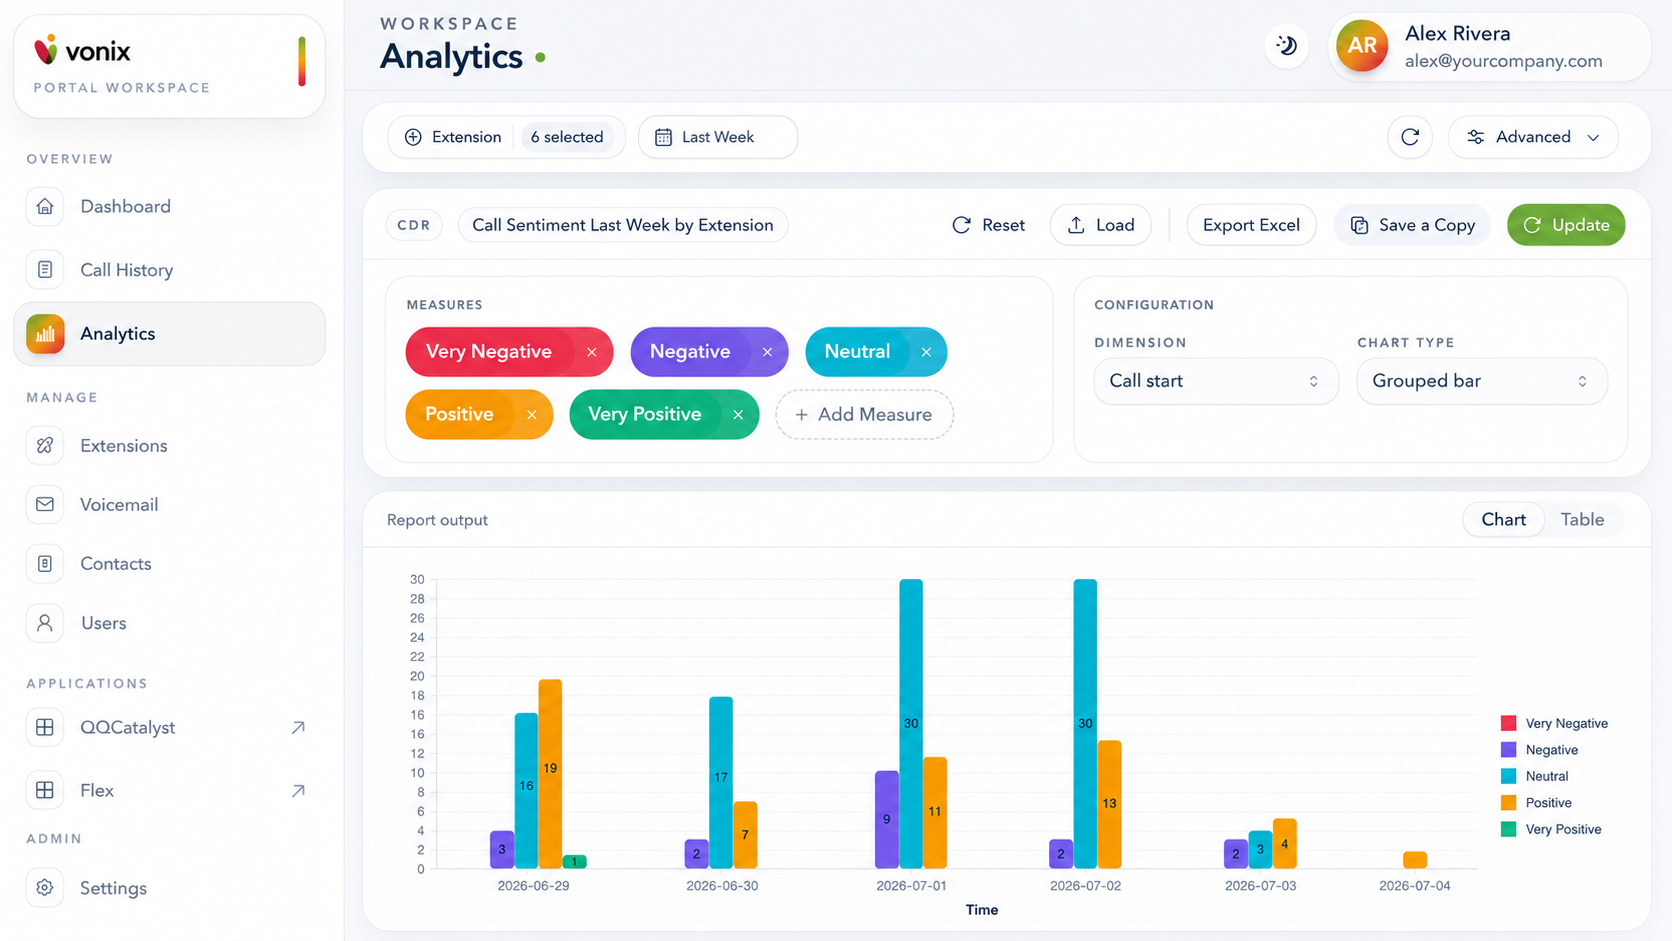Toggle Very Negative series in legend

coord(1554,724)
